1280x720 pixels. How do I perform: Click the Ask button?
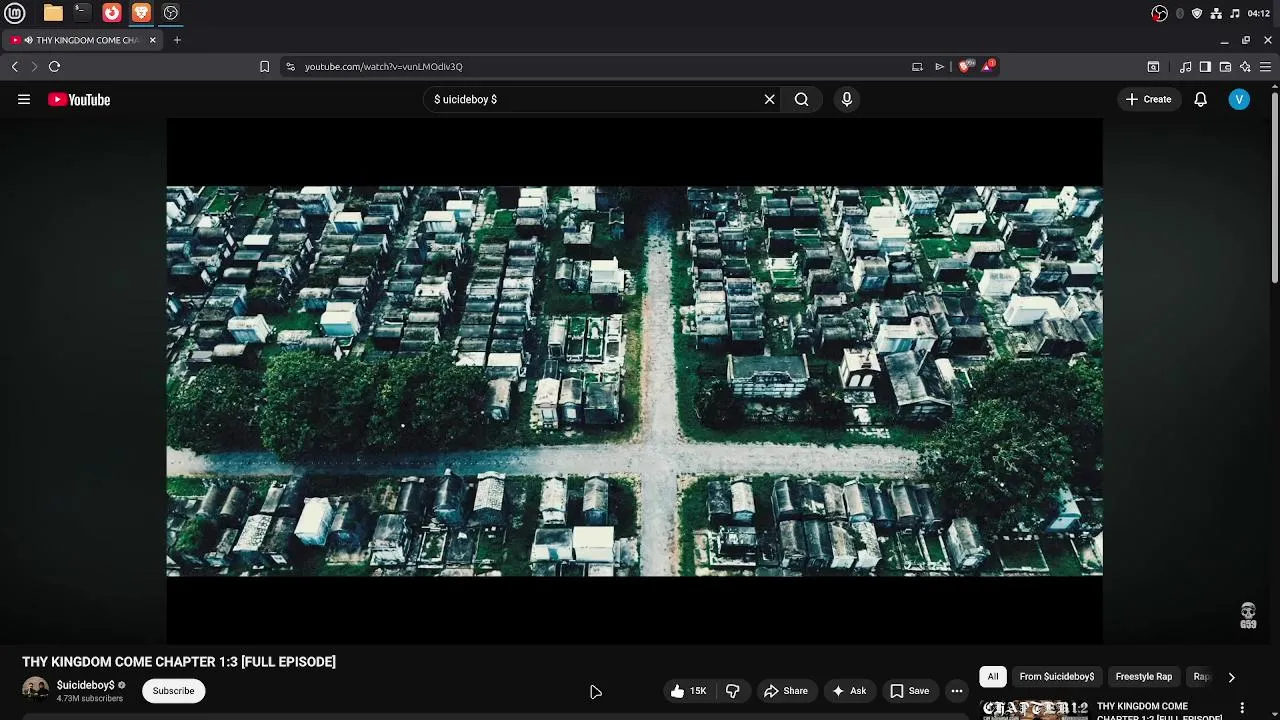849,691
